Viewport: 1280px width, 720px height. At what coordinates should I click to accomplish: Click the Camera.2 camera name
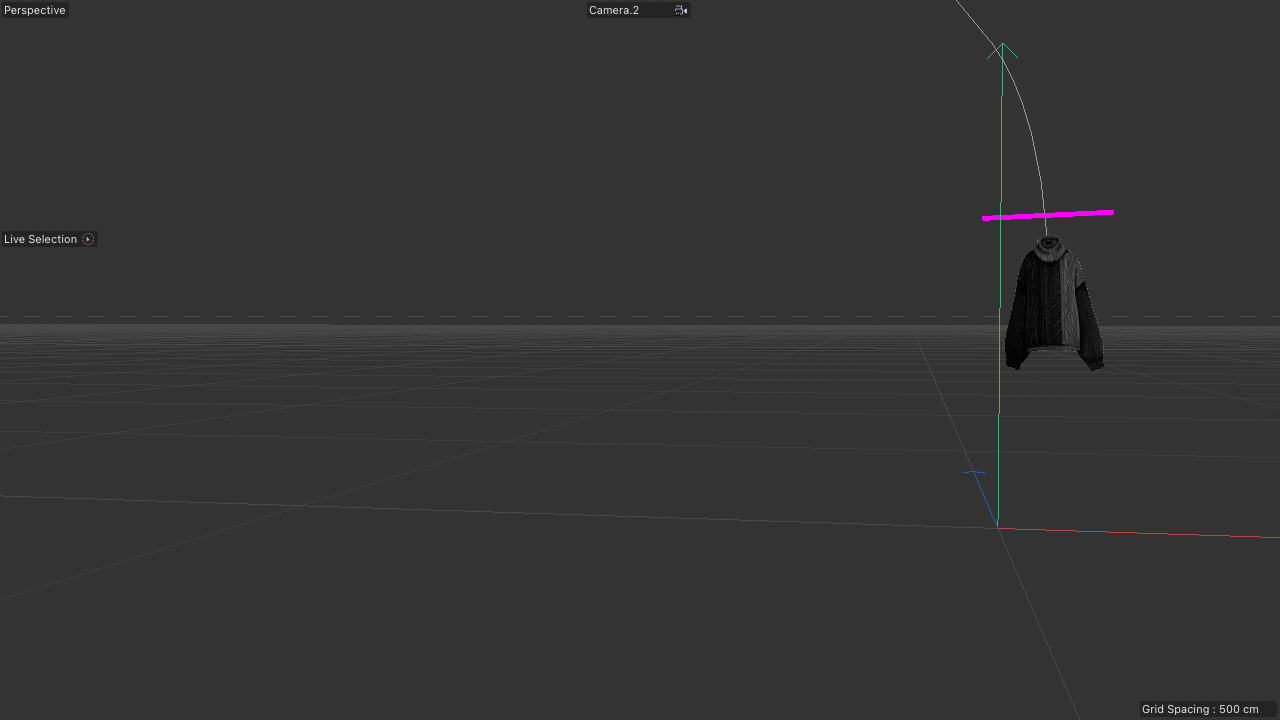pyautogui.click(x=614, y=10)
